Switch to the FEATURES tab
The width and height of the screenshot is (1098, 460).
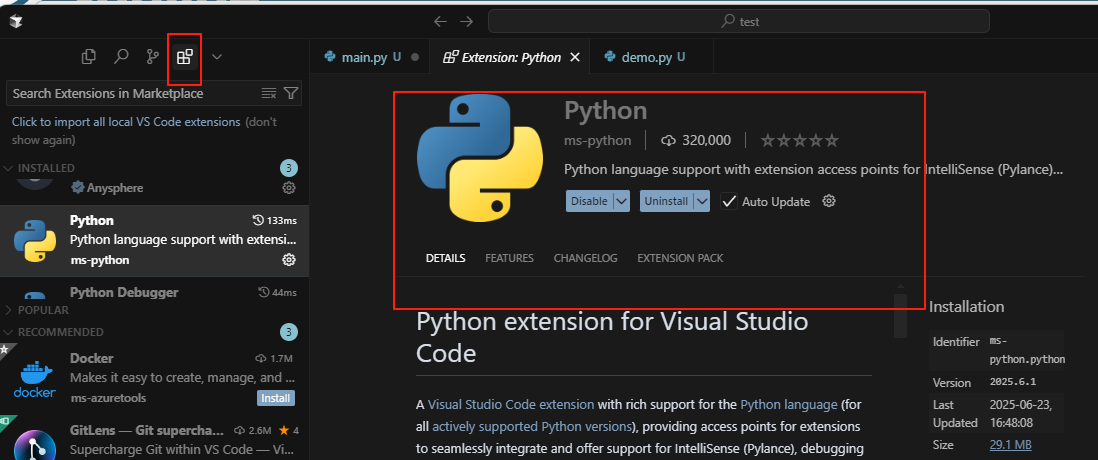509,258
